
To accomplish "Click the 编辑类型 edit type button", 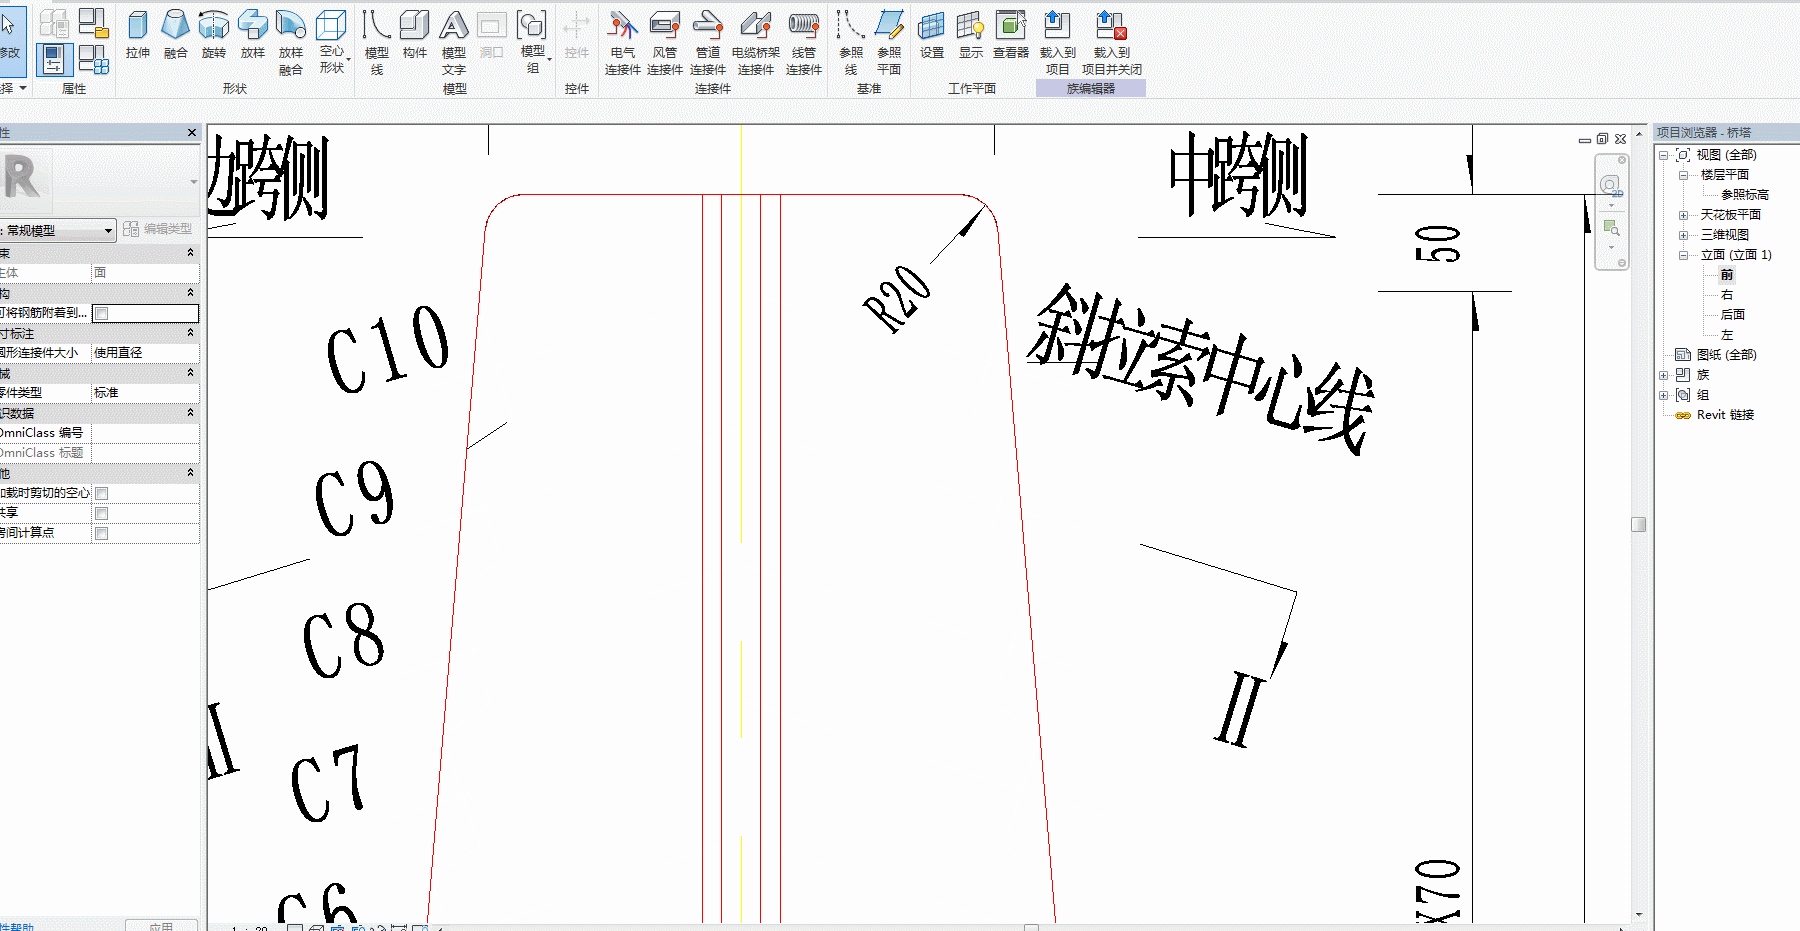I will click(x=158, y=229).
